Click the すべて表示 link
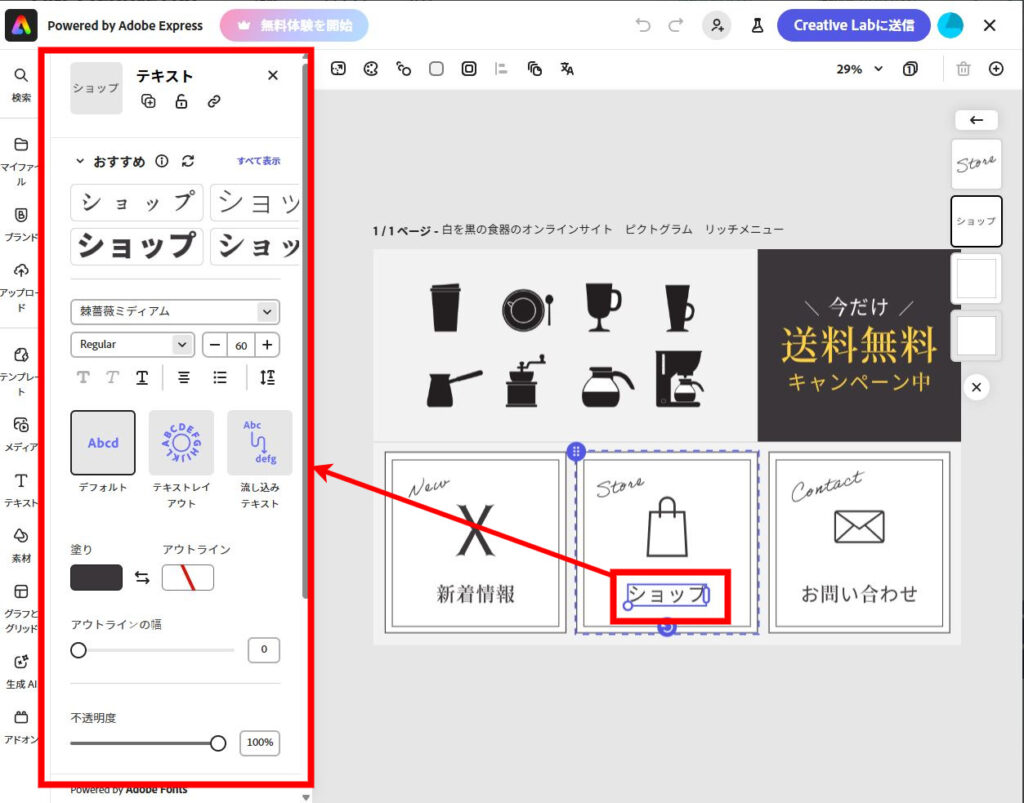 pyautogui.click(x=258, y=161)
